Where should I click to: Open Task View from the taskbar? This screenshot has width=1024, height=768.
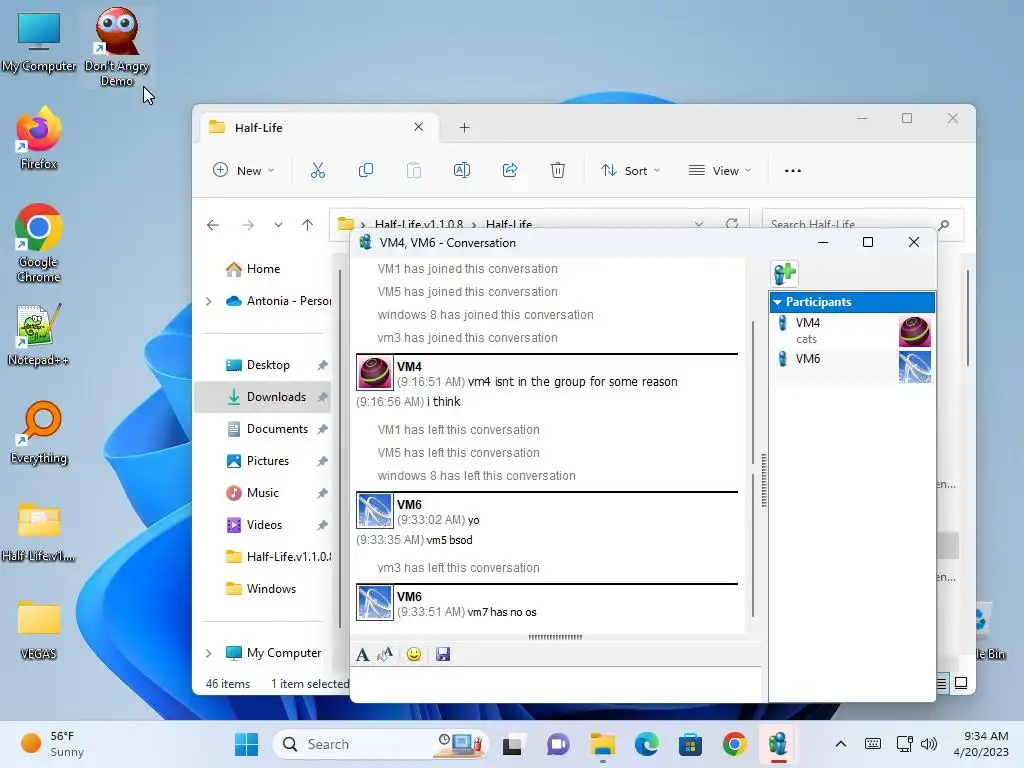pyautogui.click(x=512, y=744)
